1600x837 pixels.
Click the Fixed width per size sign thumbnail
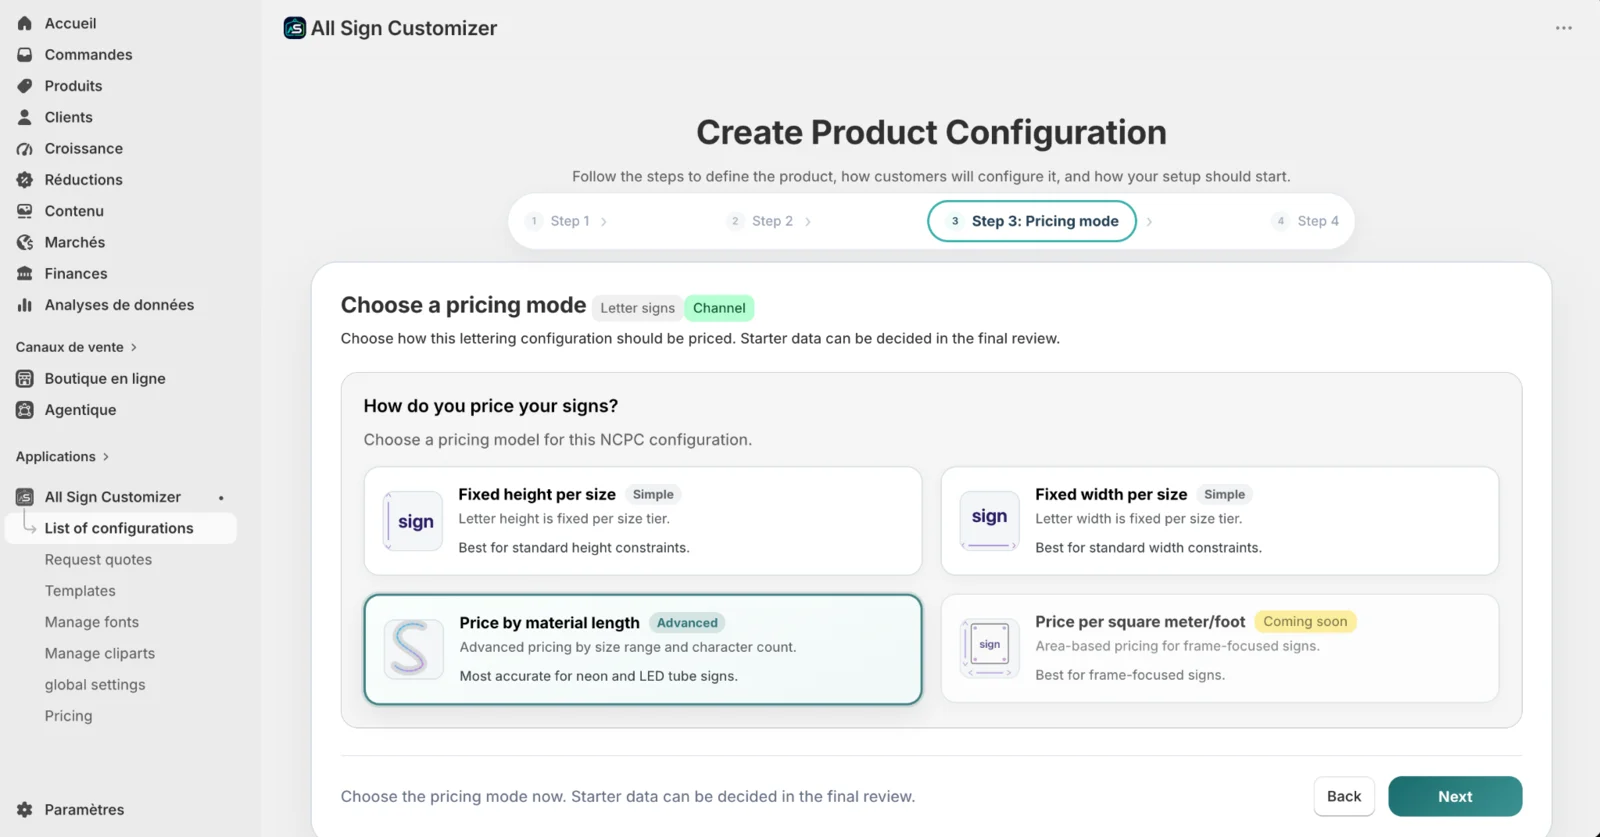coord(990,520)
